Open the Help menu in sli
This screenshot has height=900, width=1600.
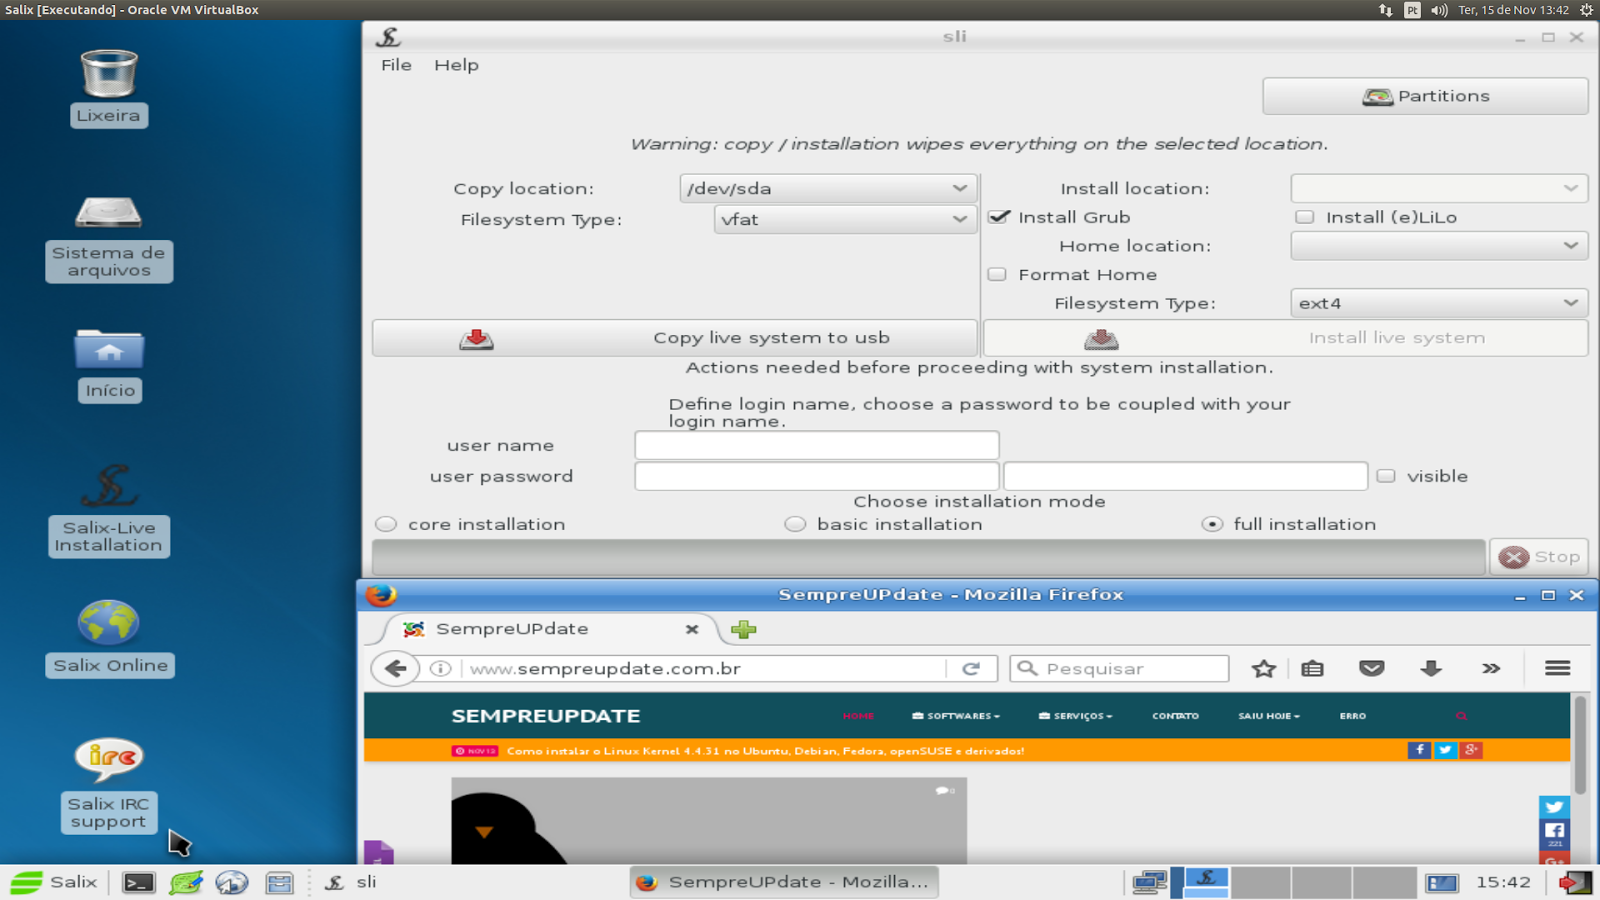pos(456,65)
